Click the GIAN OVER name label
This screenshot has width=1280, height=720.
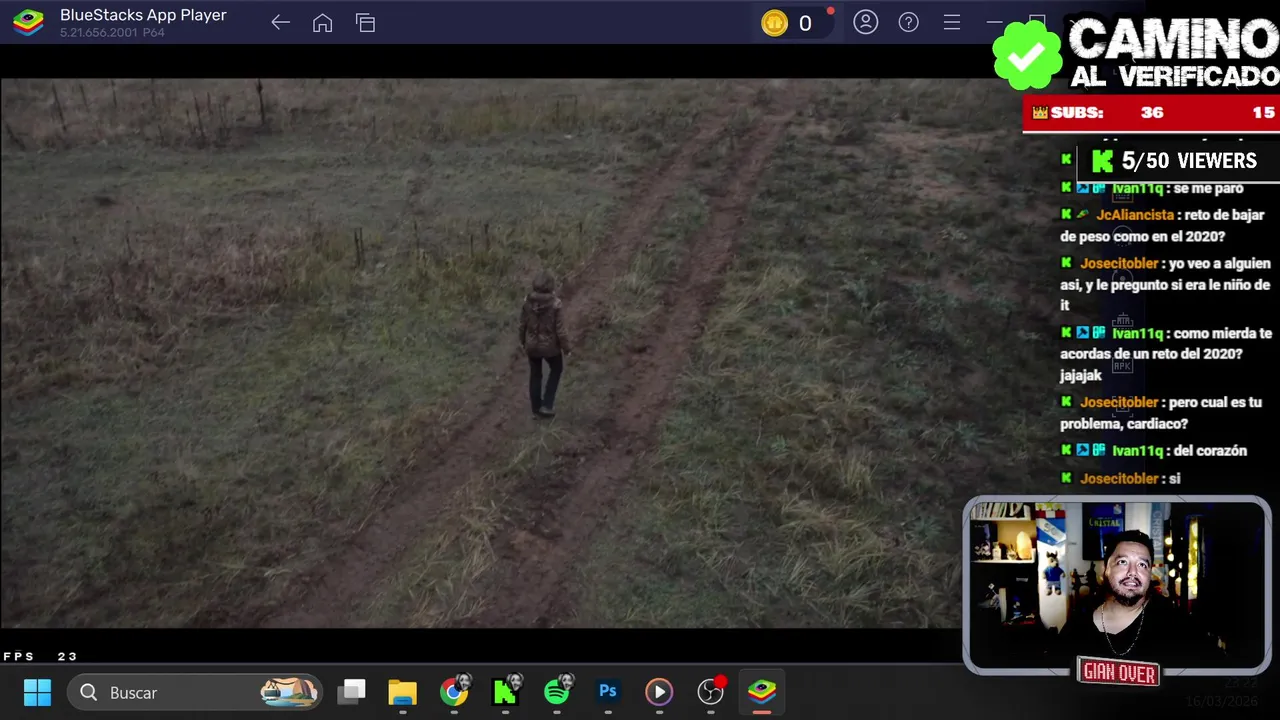(x=1118, y=673)
